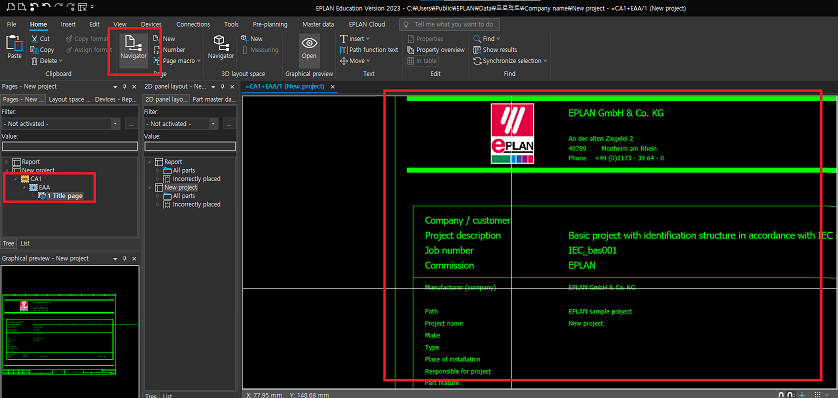Viewport: 838px width, 398px height.
Task: Open the Find dropdown
Action: point(487,38)
